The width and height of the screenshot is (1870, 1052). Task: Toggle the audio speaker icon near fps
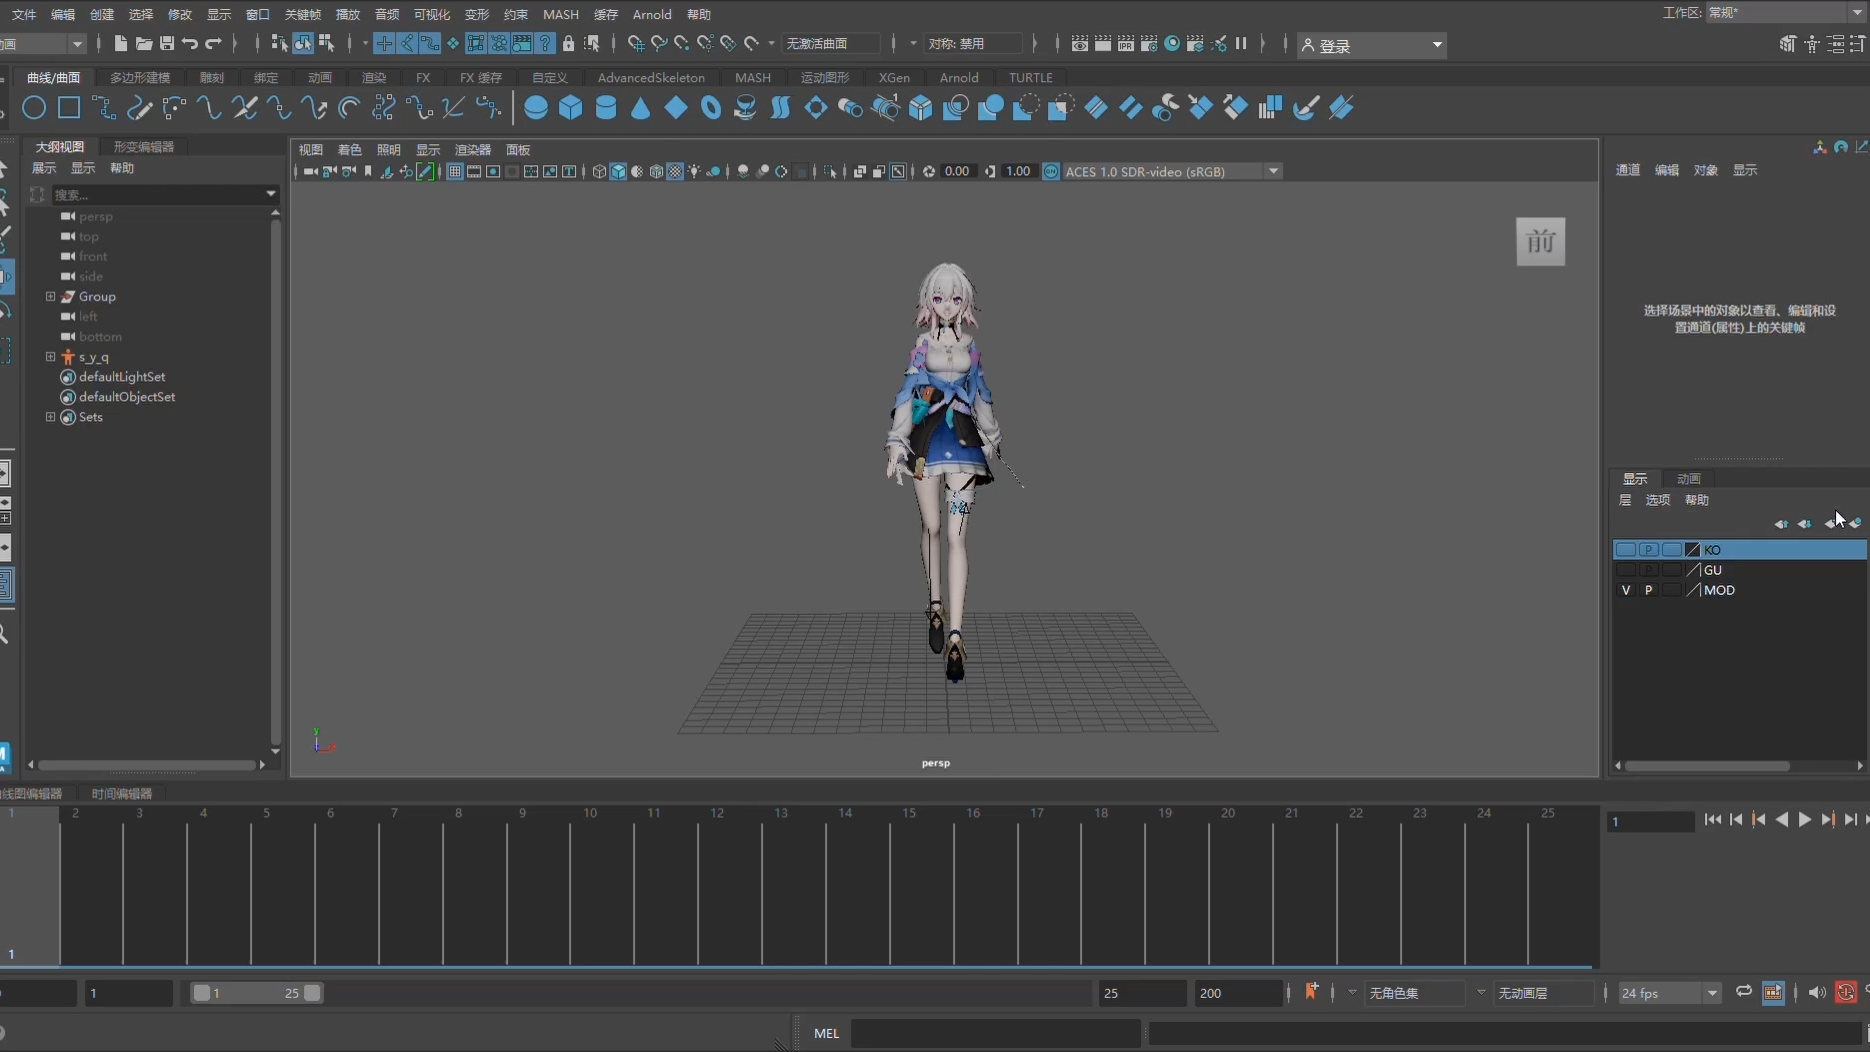1817,993
